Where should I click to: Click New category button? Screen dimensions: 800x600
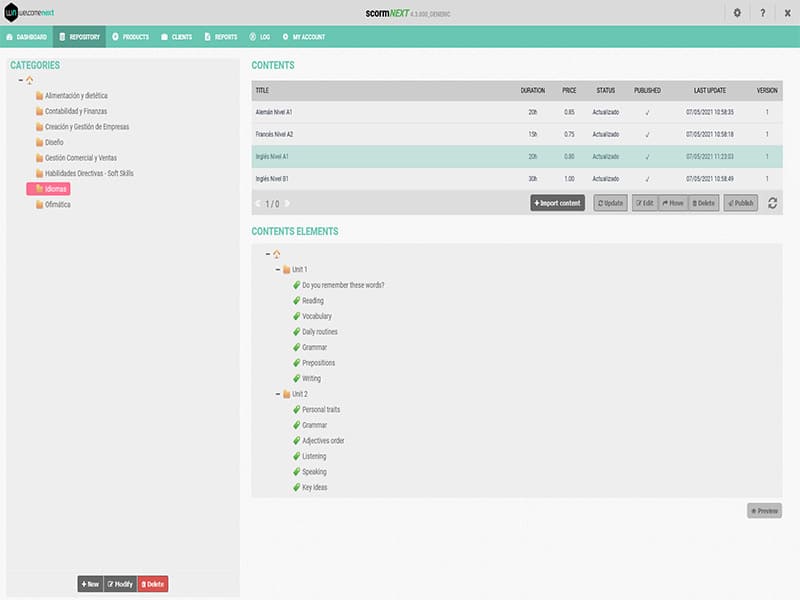click(90, 584)
